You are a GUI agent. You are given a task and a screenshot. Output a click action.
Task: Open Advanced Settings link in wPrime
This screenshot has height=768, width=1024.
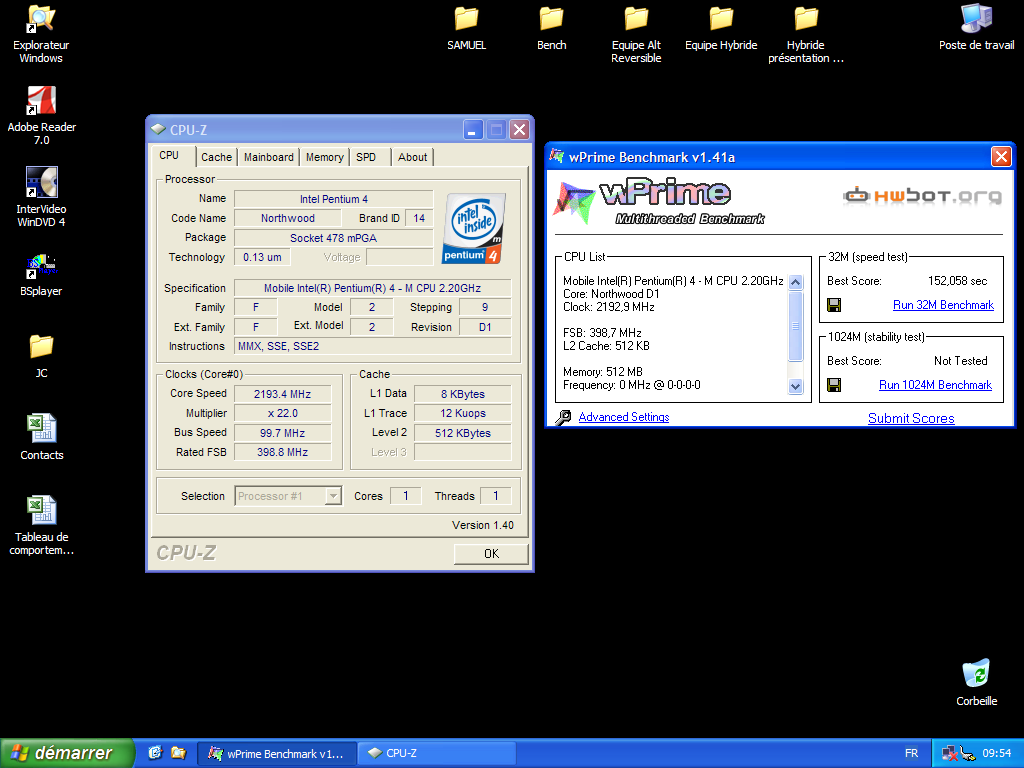(x=624, y=417)
